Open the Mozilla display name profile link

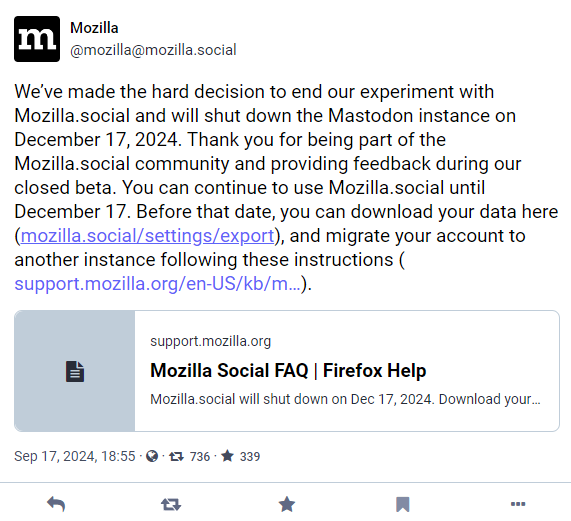tap(94, 28)
